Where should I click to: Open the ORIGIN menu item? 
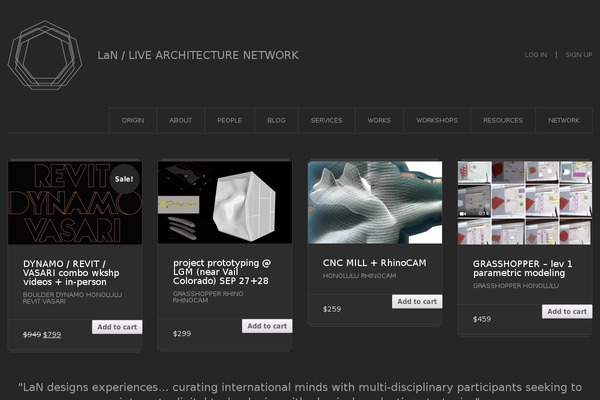pyautogui.click(x=133, y=120)
